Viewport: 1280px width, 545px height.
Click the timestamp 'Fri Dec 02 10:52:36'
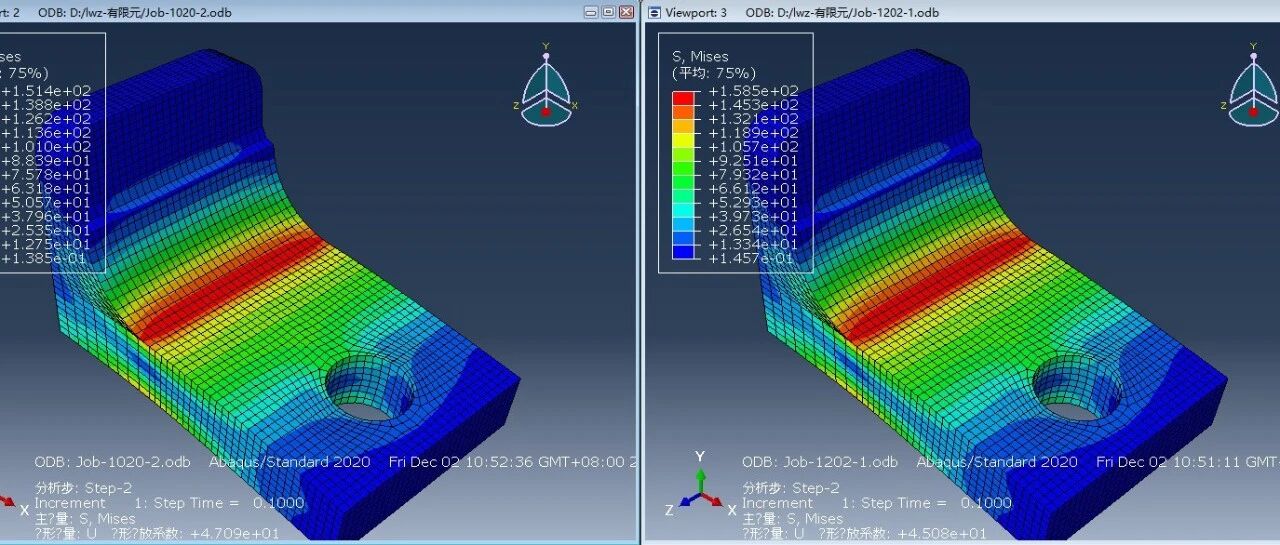click(x=459, y=462)
